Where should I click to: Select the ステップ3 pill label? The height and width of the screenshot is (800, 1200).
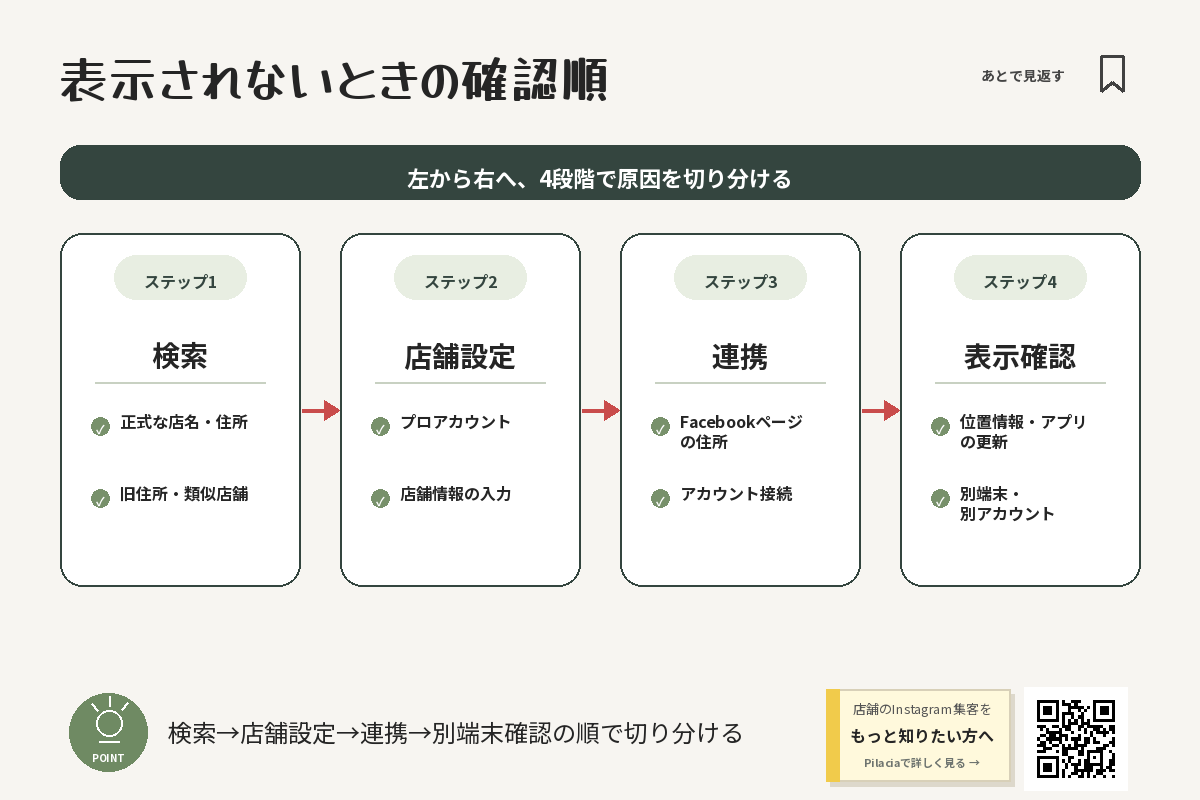click(x=740, y=278)
